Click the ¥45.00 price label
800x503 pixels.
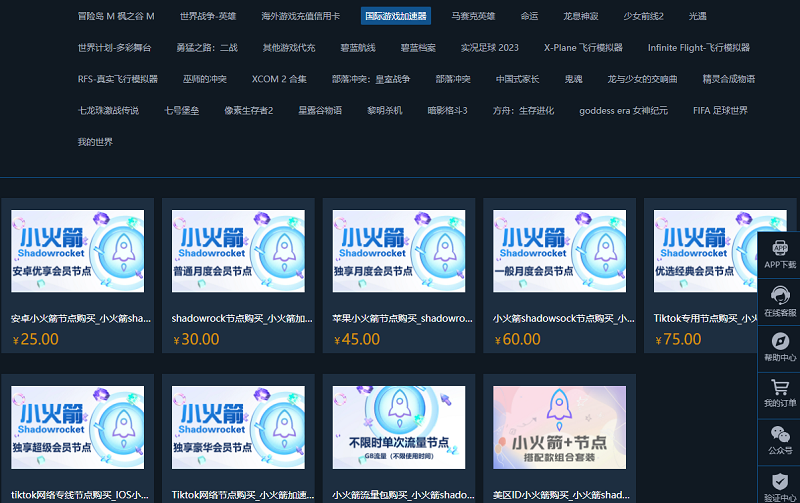tap(357, 339)
